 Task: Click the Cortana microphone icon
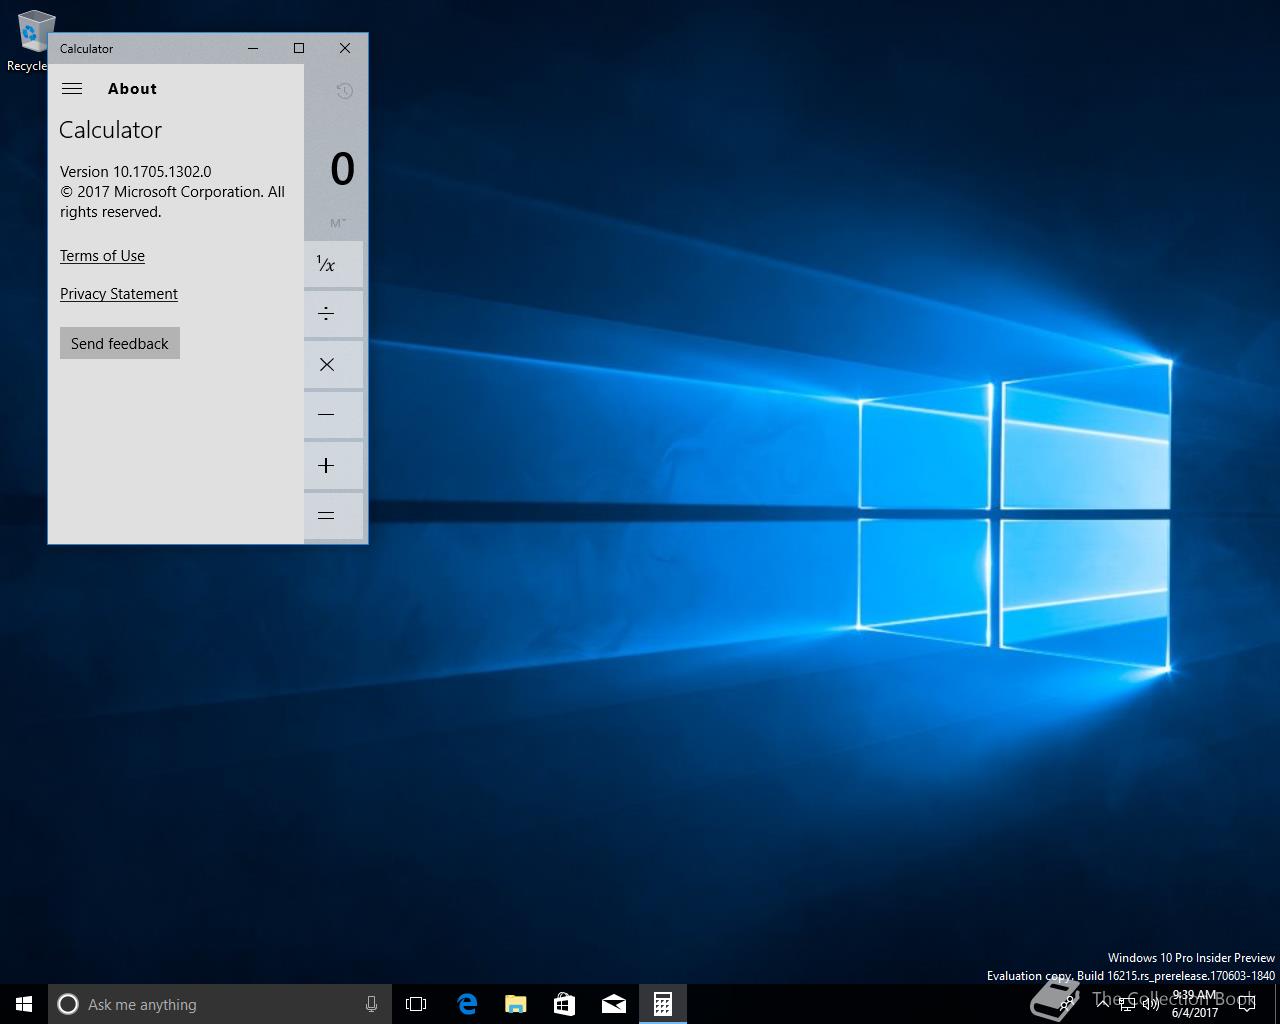[x=371, y=1004]
